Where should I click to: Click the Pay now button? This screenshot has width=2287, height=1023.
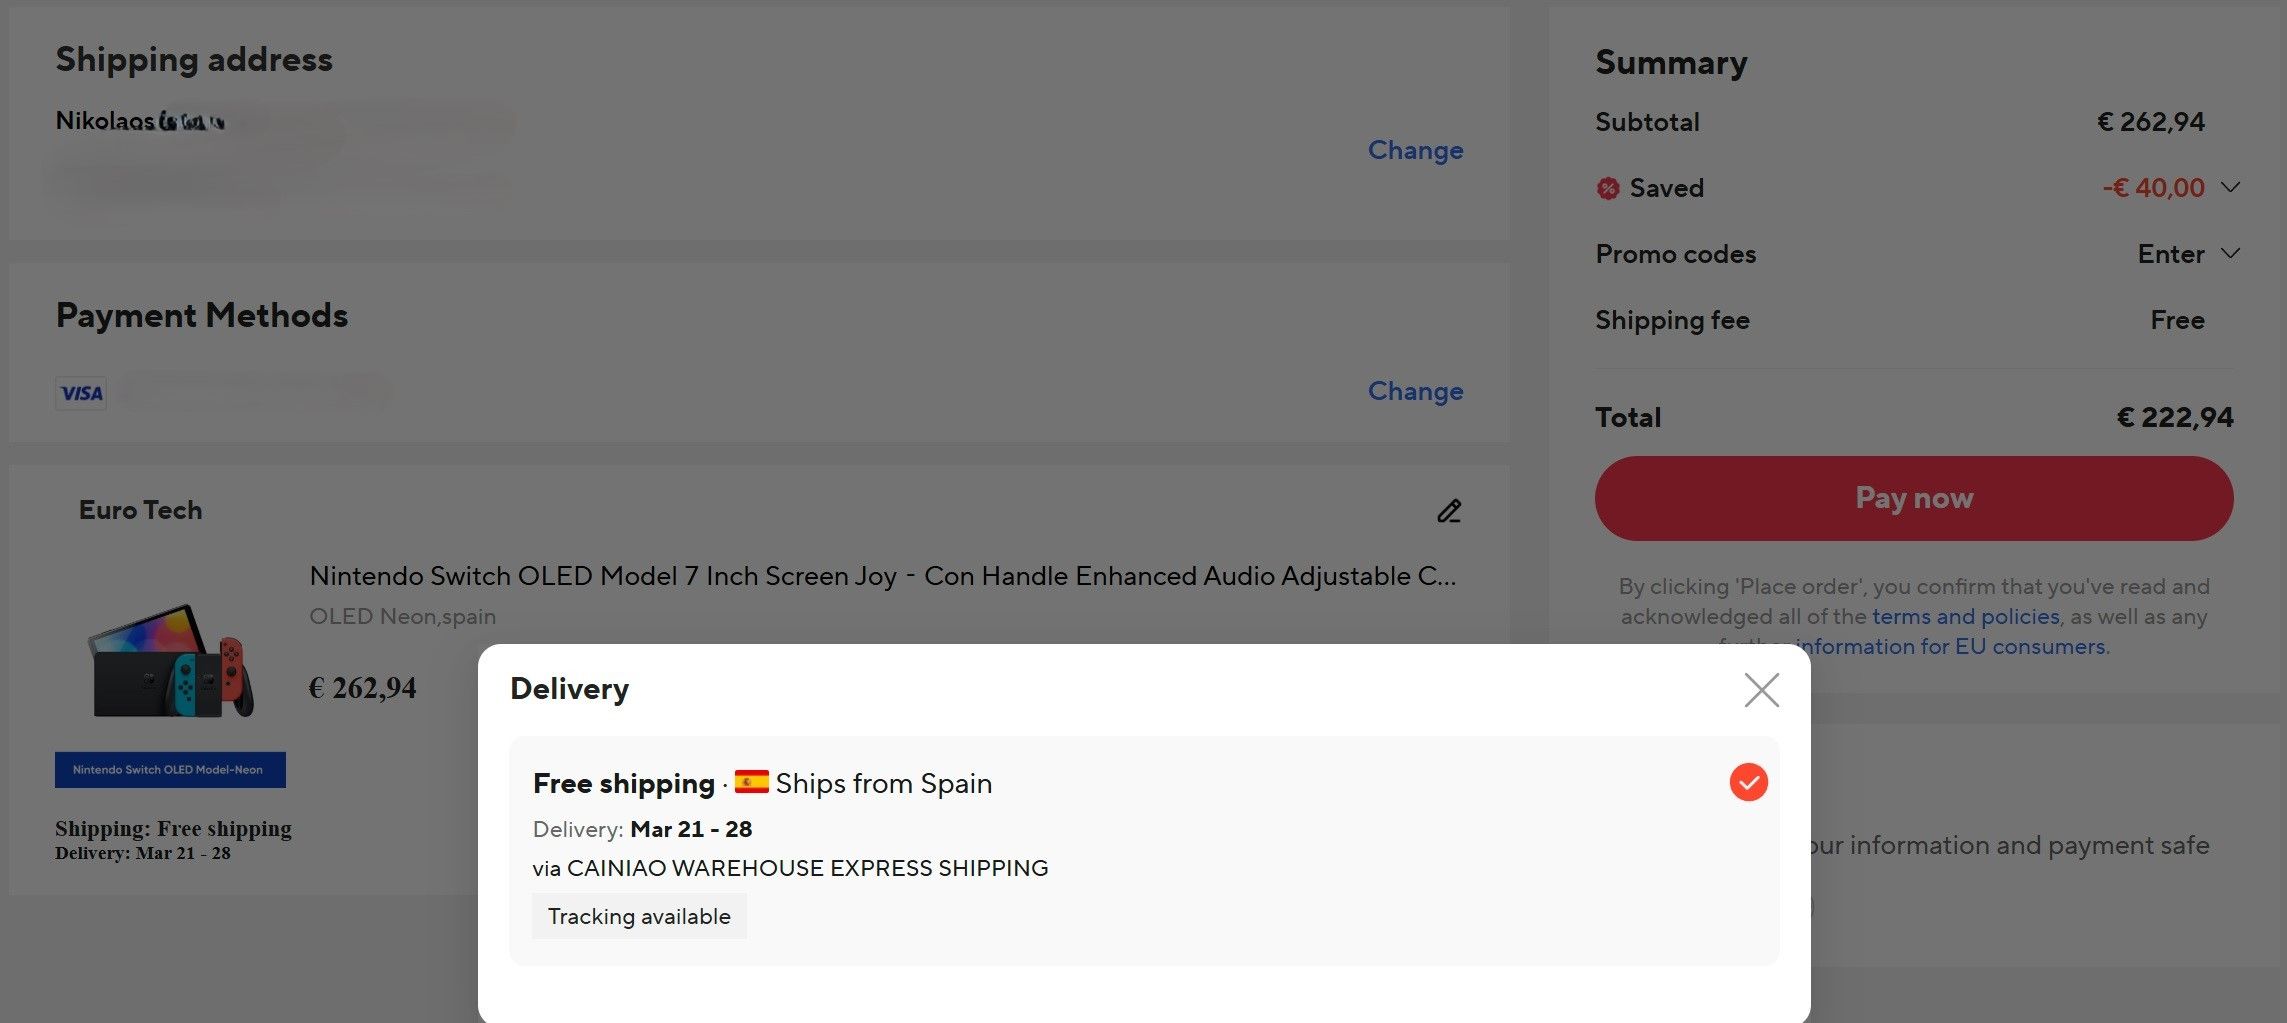coord(1913,498)
